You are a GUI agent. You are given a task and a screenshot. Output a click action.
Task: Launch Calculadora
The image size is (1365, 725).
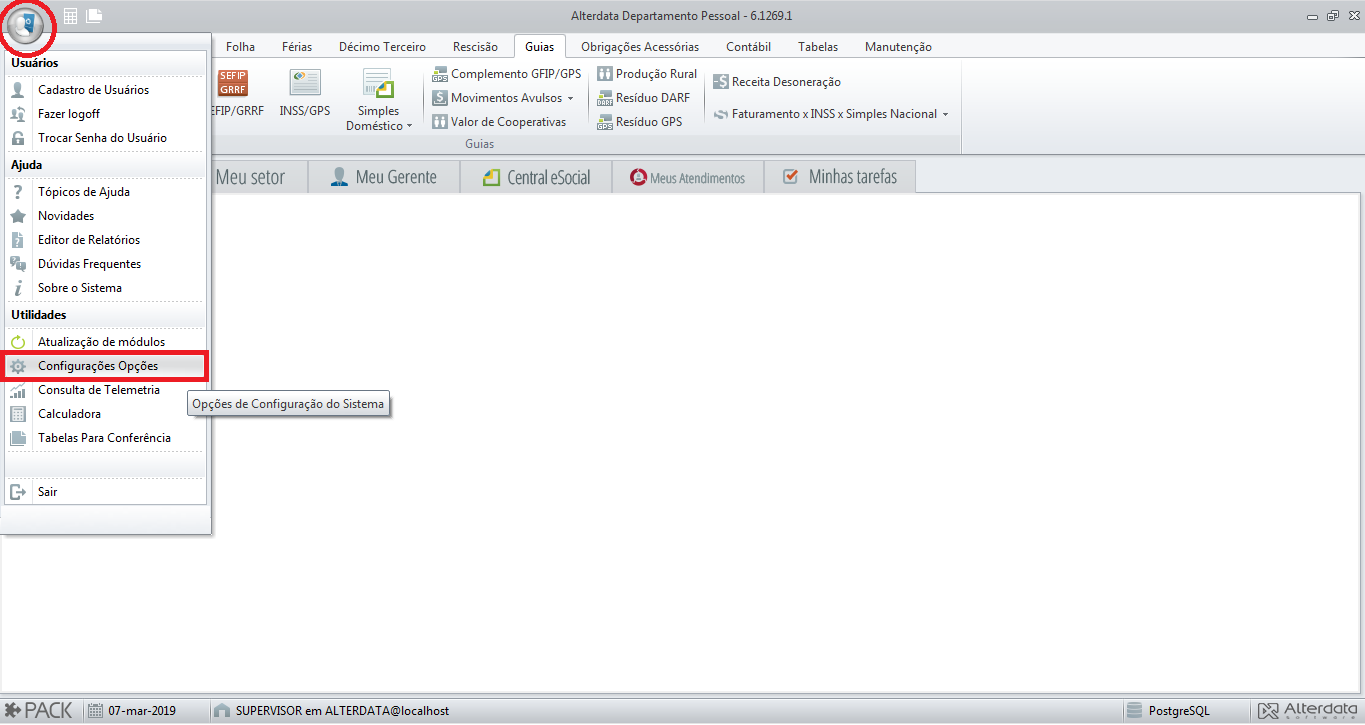[x=106, y=414]
